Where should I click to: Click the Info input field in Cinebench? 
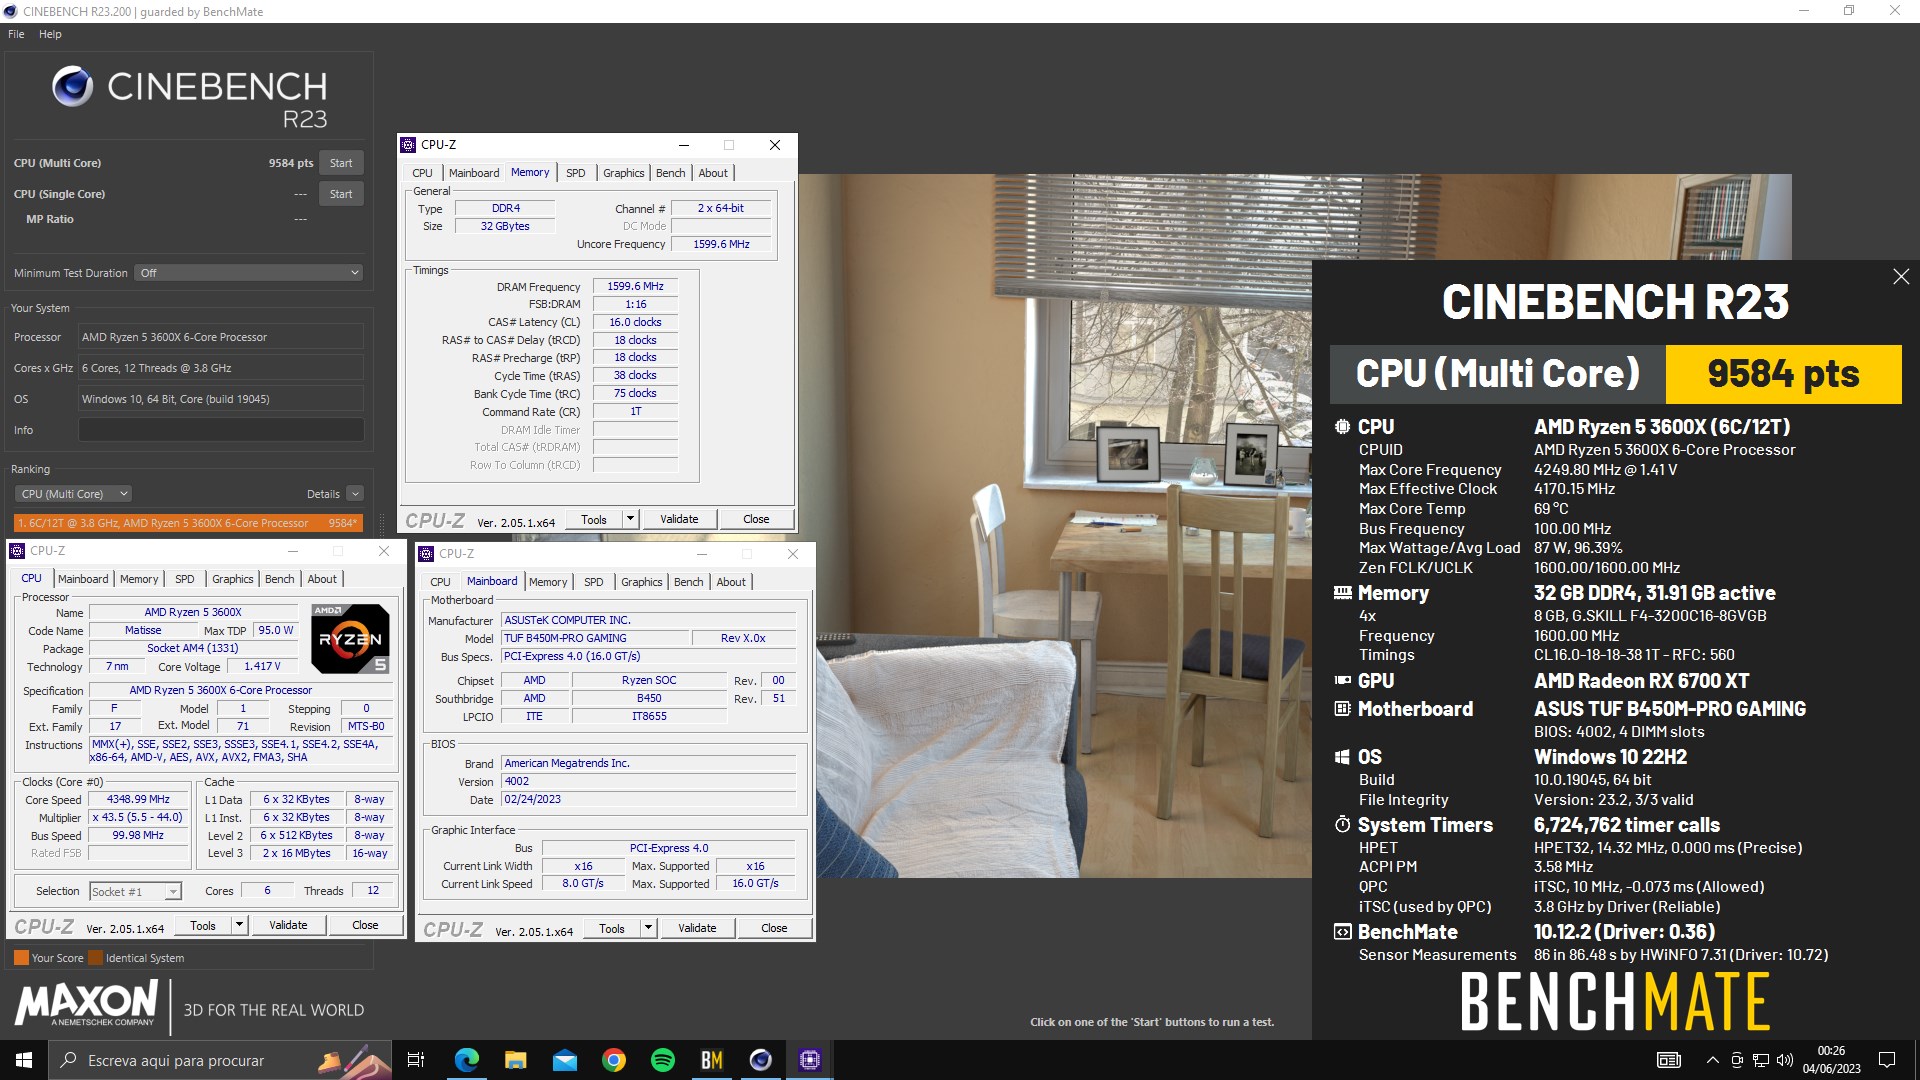pyautogui.click(x=221, y=430)
